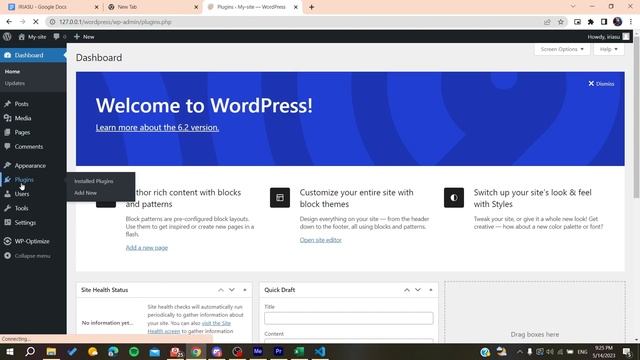Move Site Health Status box down
640x360 pixels.
(x=231, y=290)
